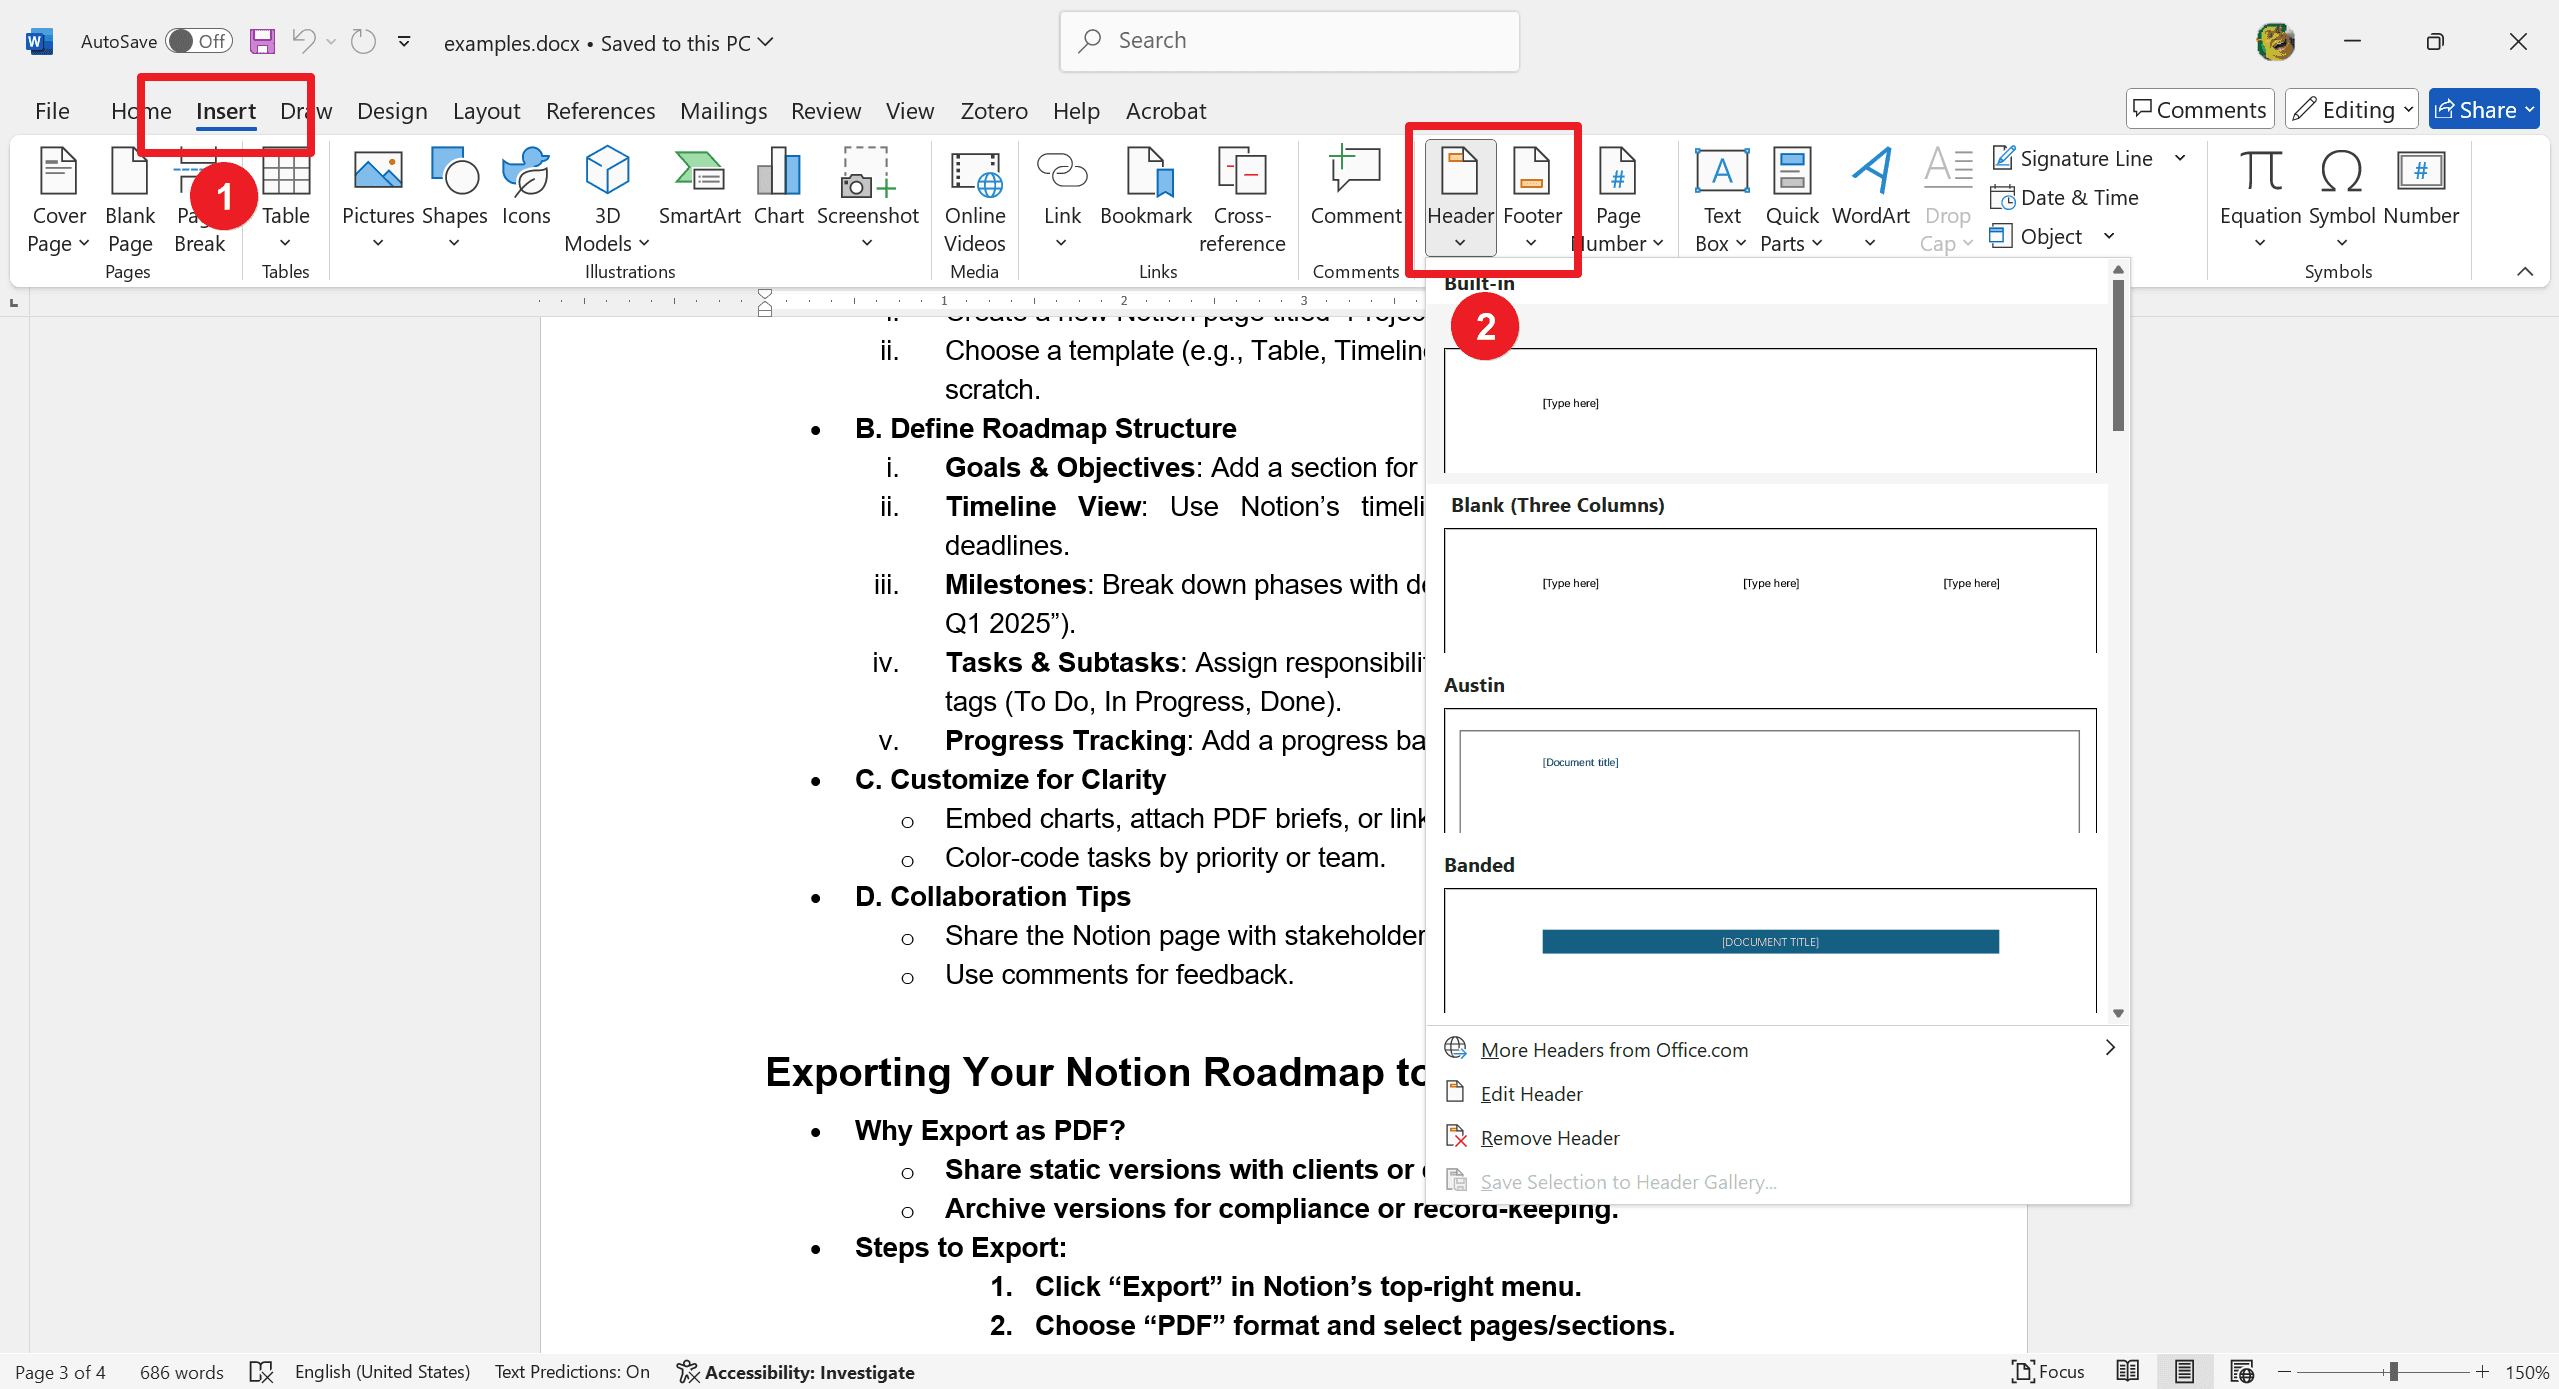
Task: Select the Banded header thumbnail
Action: click(x=1770, y=950)
